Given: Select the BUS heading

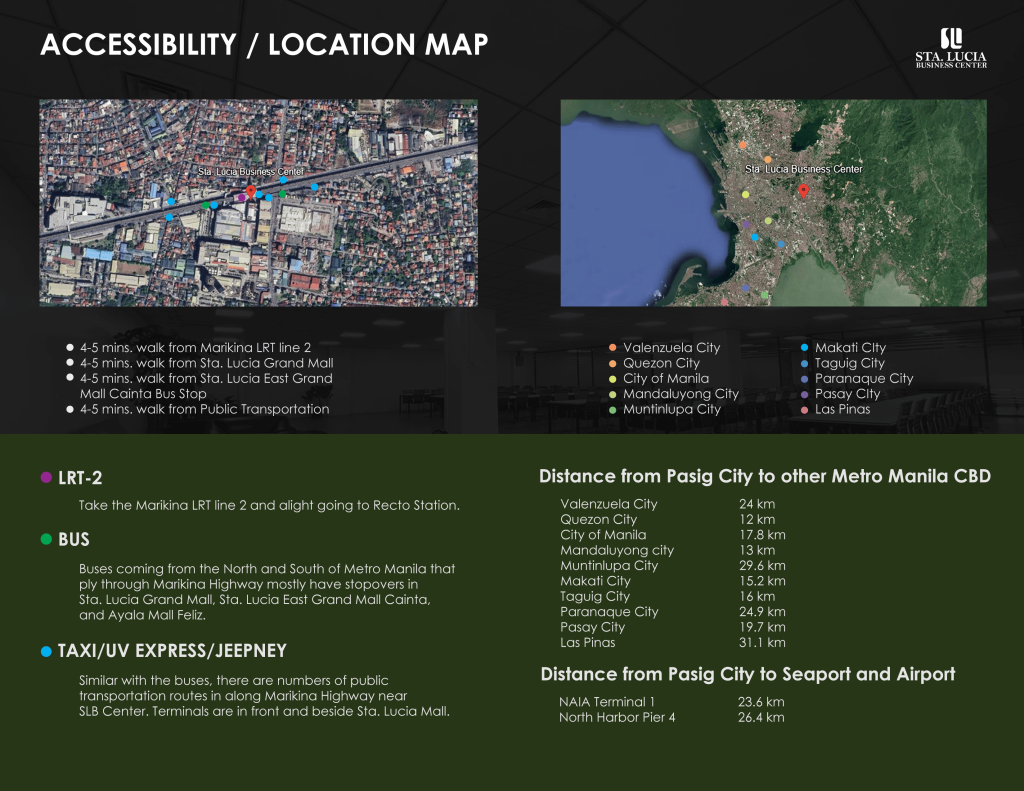Looking at the screenshot, I should [74, 540].
